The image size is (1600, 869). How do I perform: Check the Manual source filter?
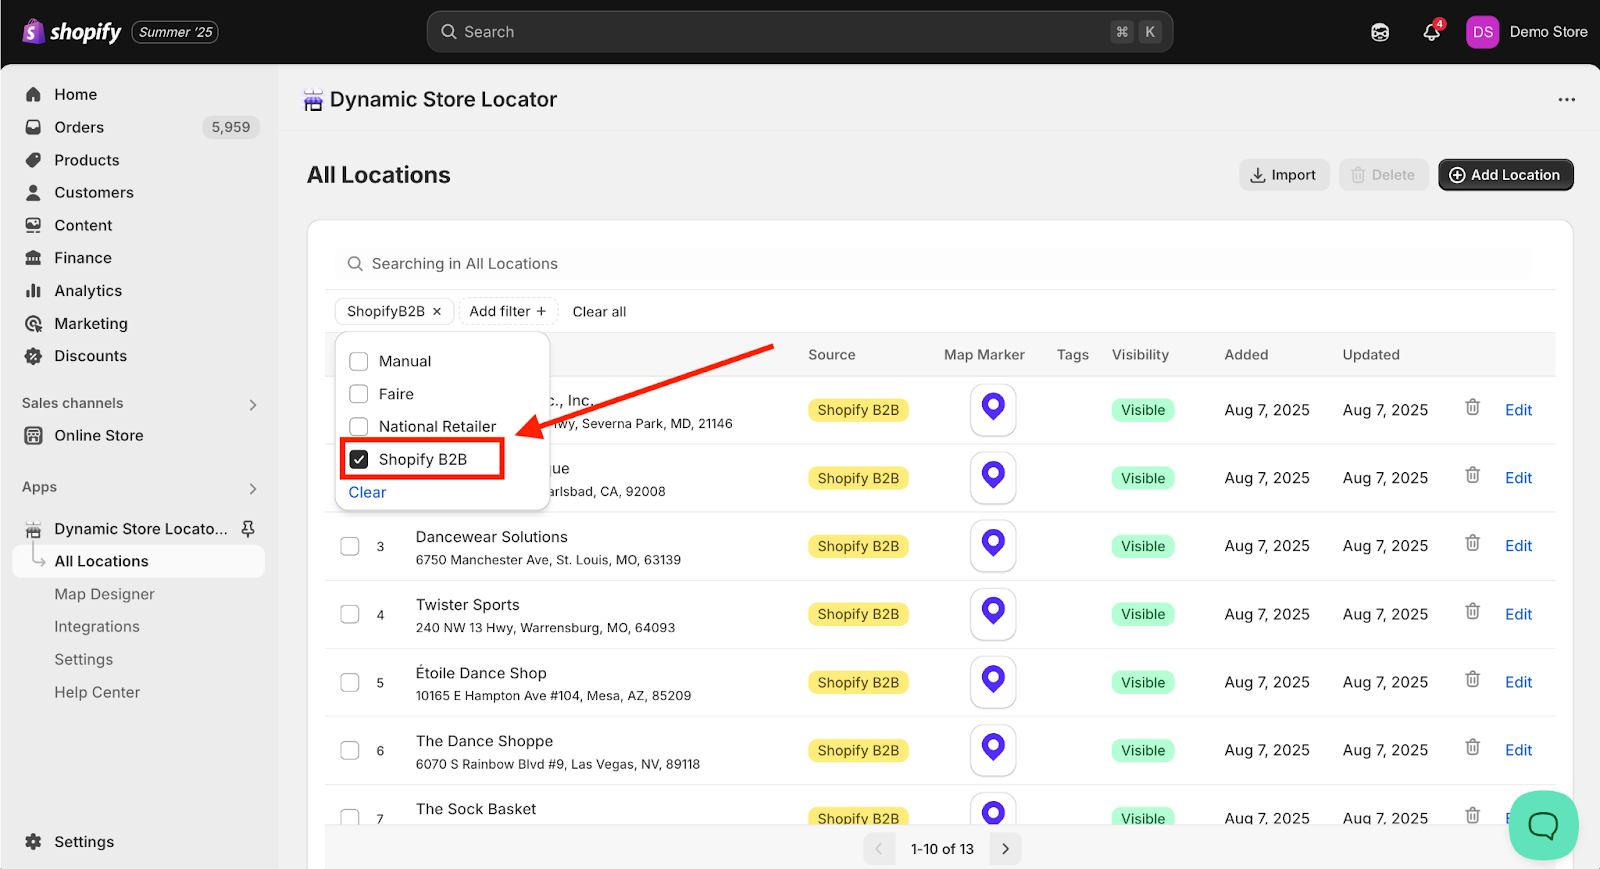359,361
